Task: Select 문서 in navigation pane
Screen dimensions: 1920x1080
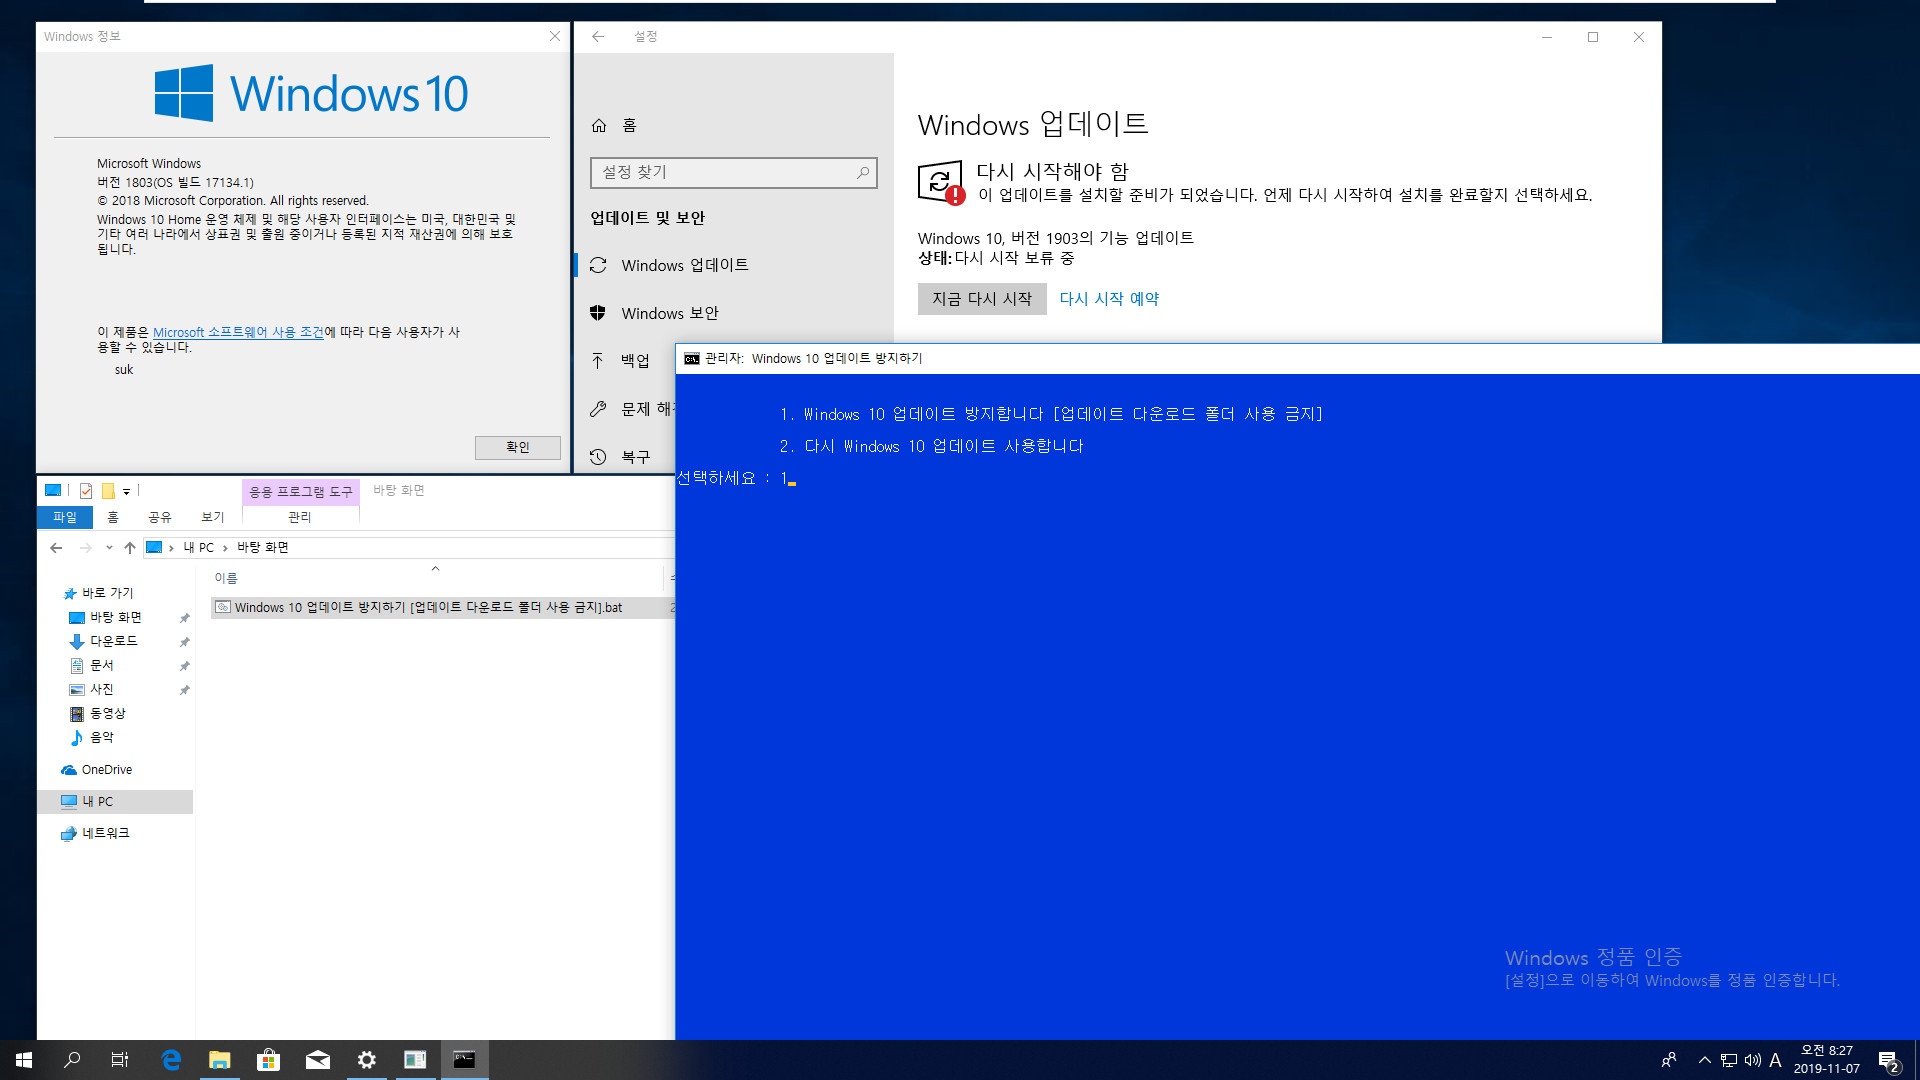Action: [x=101, y=665]
